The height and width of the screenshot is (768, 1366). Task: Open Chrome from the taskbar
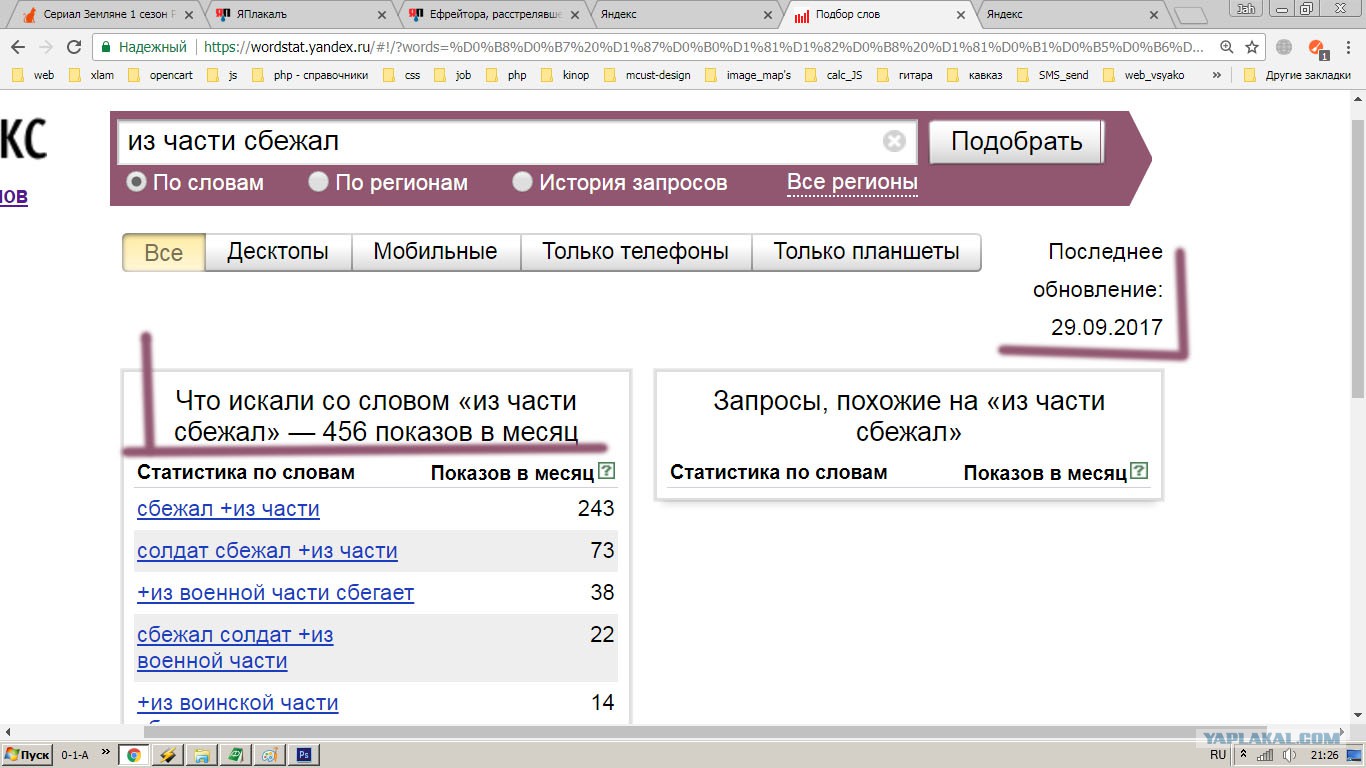click(x=133, y=755)
